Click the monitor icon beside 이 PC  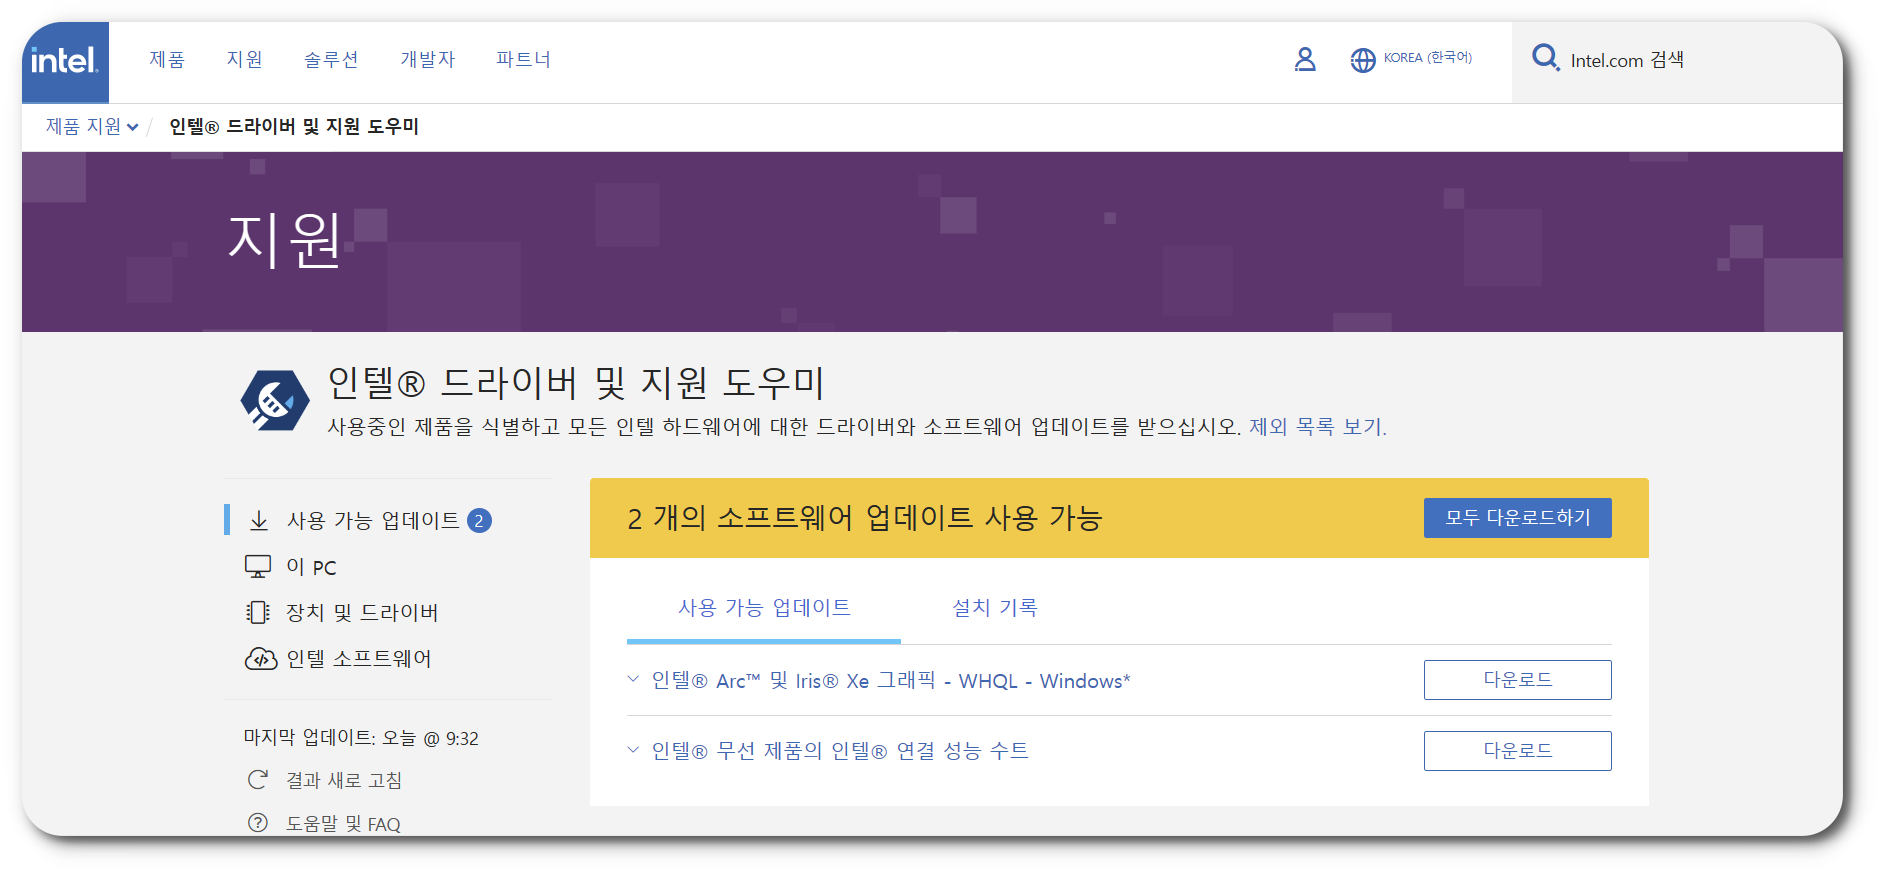258,567
